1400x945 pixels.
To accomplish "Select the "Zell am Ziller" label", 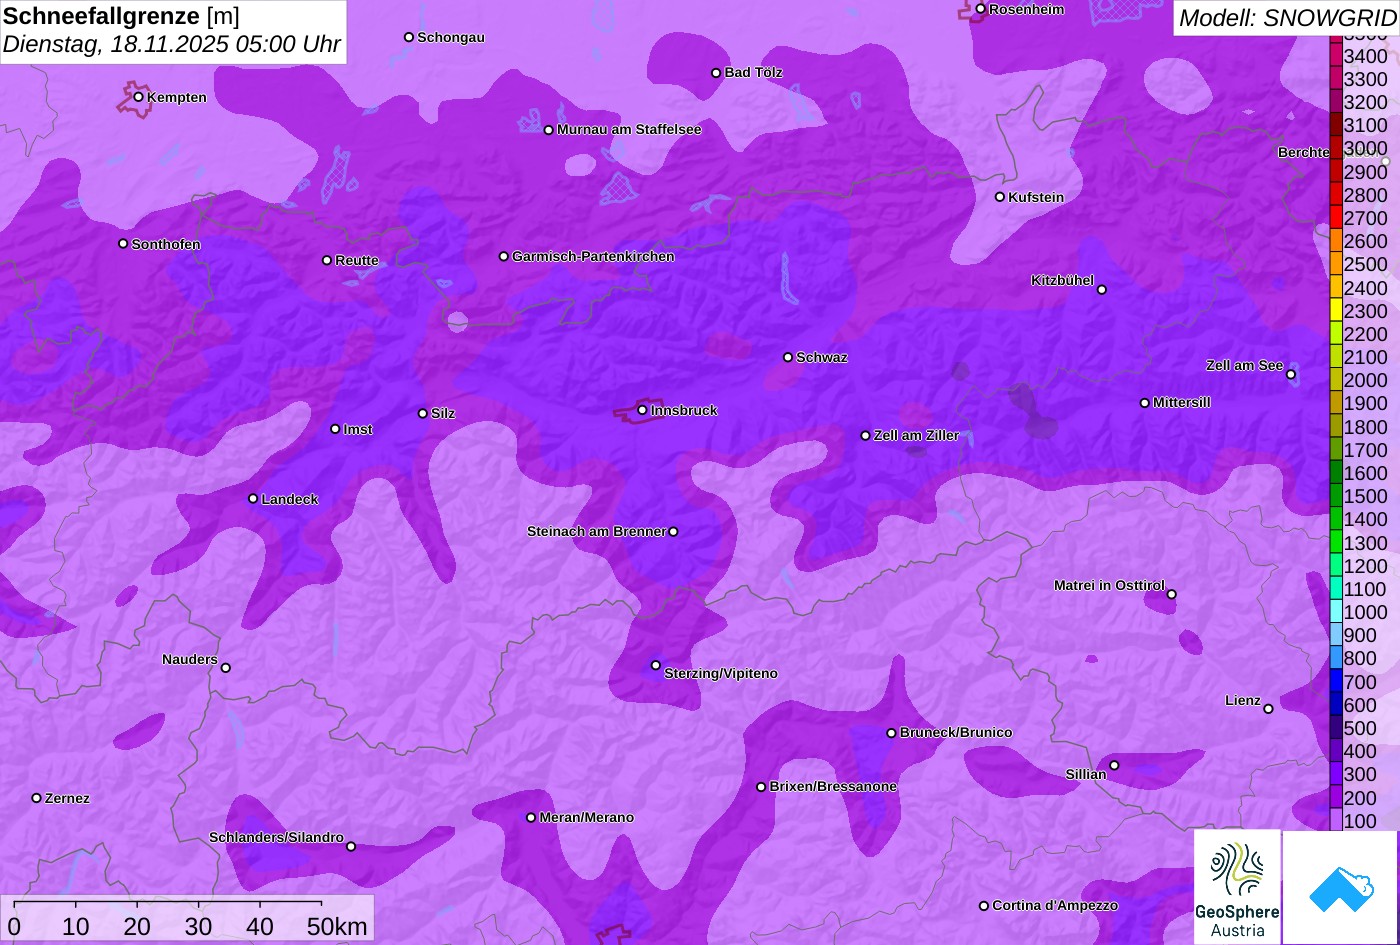I will click(x=916, y=435).
